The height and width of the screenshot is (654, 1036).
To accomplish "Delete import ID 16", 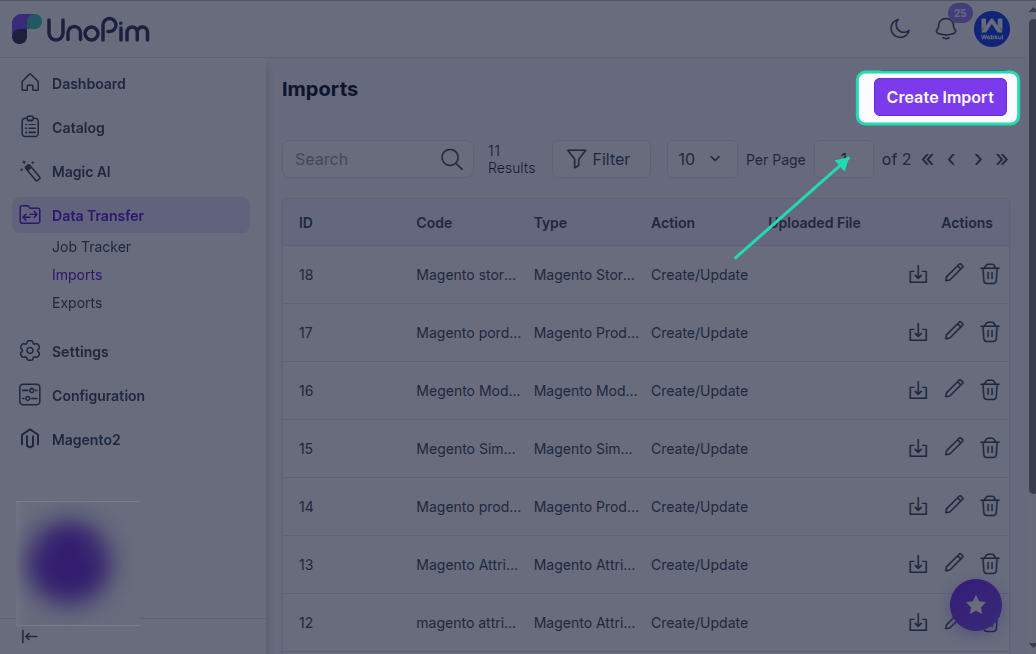I will pyautogui.click(x=989, y=390).
